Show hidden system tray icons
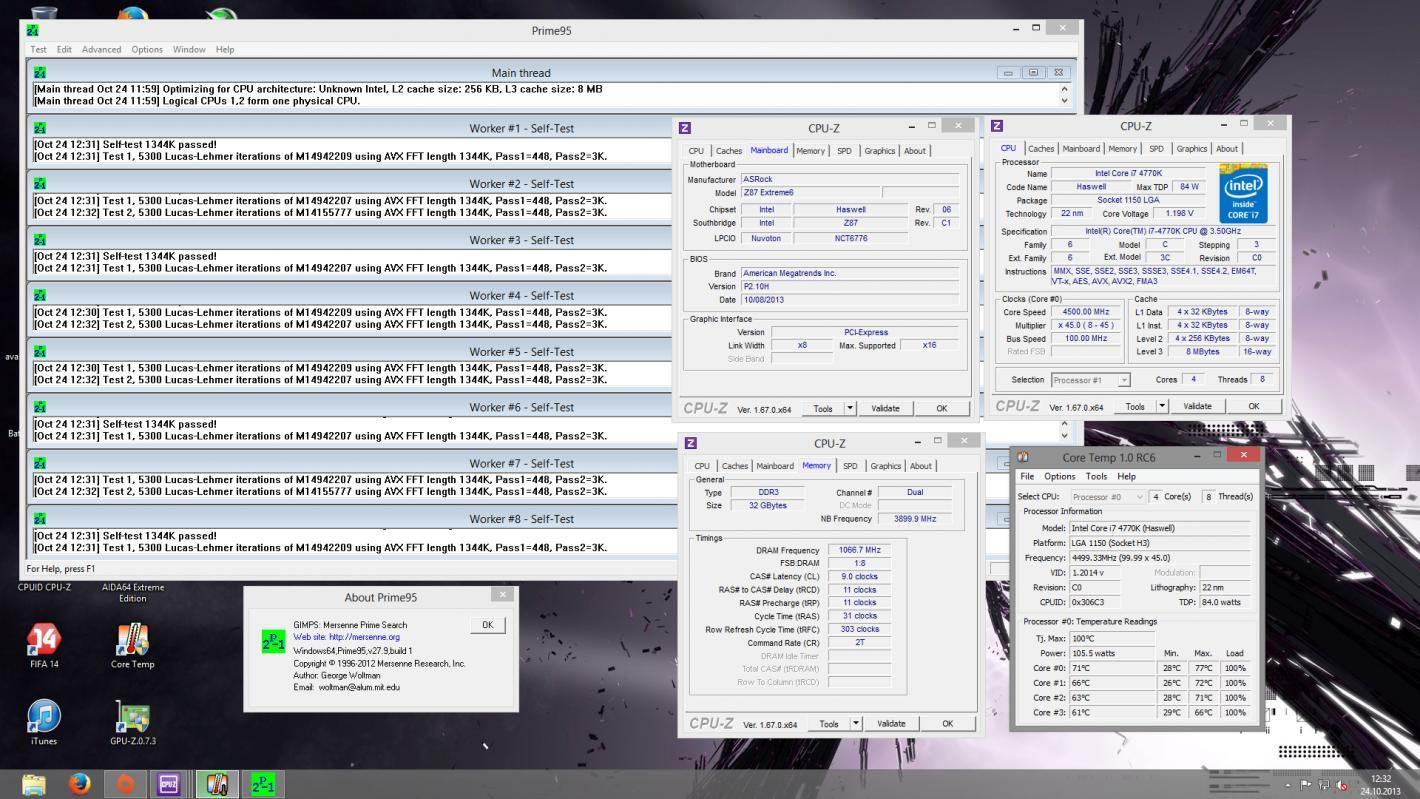1420x799 pixels. (1289, 785)
